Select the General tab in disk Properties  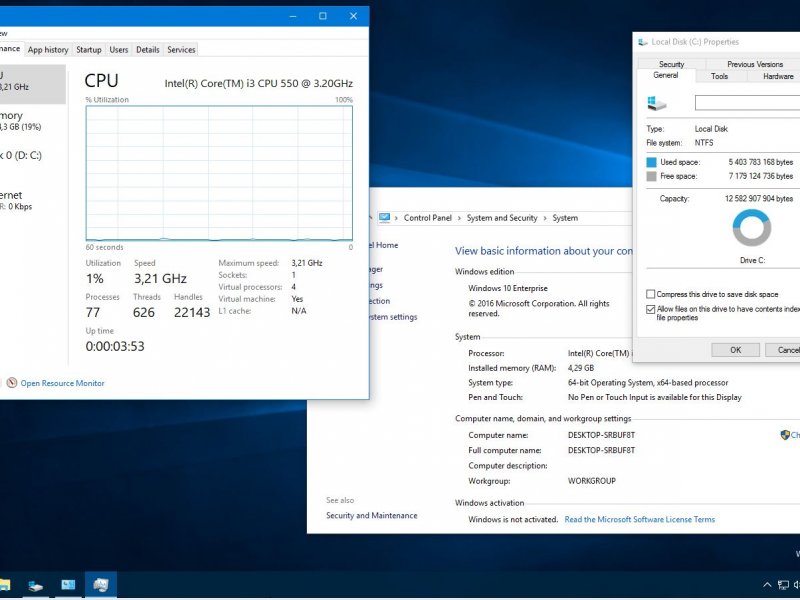click(x=666, y=76)
